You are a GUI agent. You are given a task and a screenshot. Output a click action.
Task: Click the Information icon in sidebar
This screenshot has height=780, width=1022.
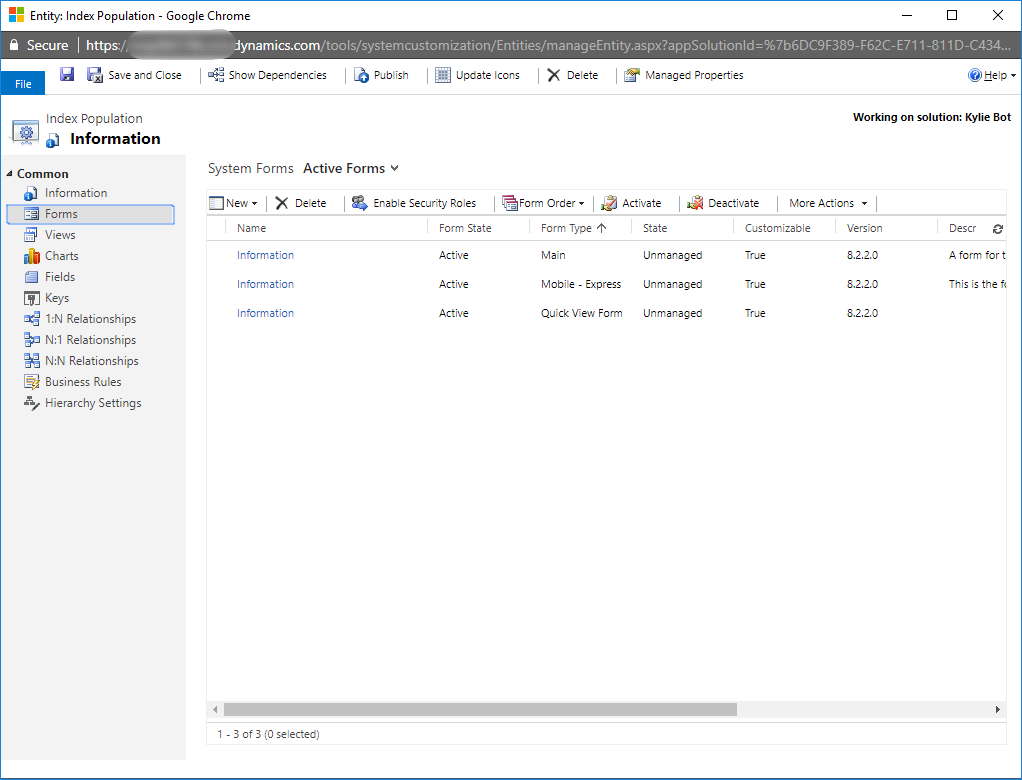point(31,194)
